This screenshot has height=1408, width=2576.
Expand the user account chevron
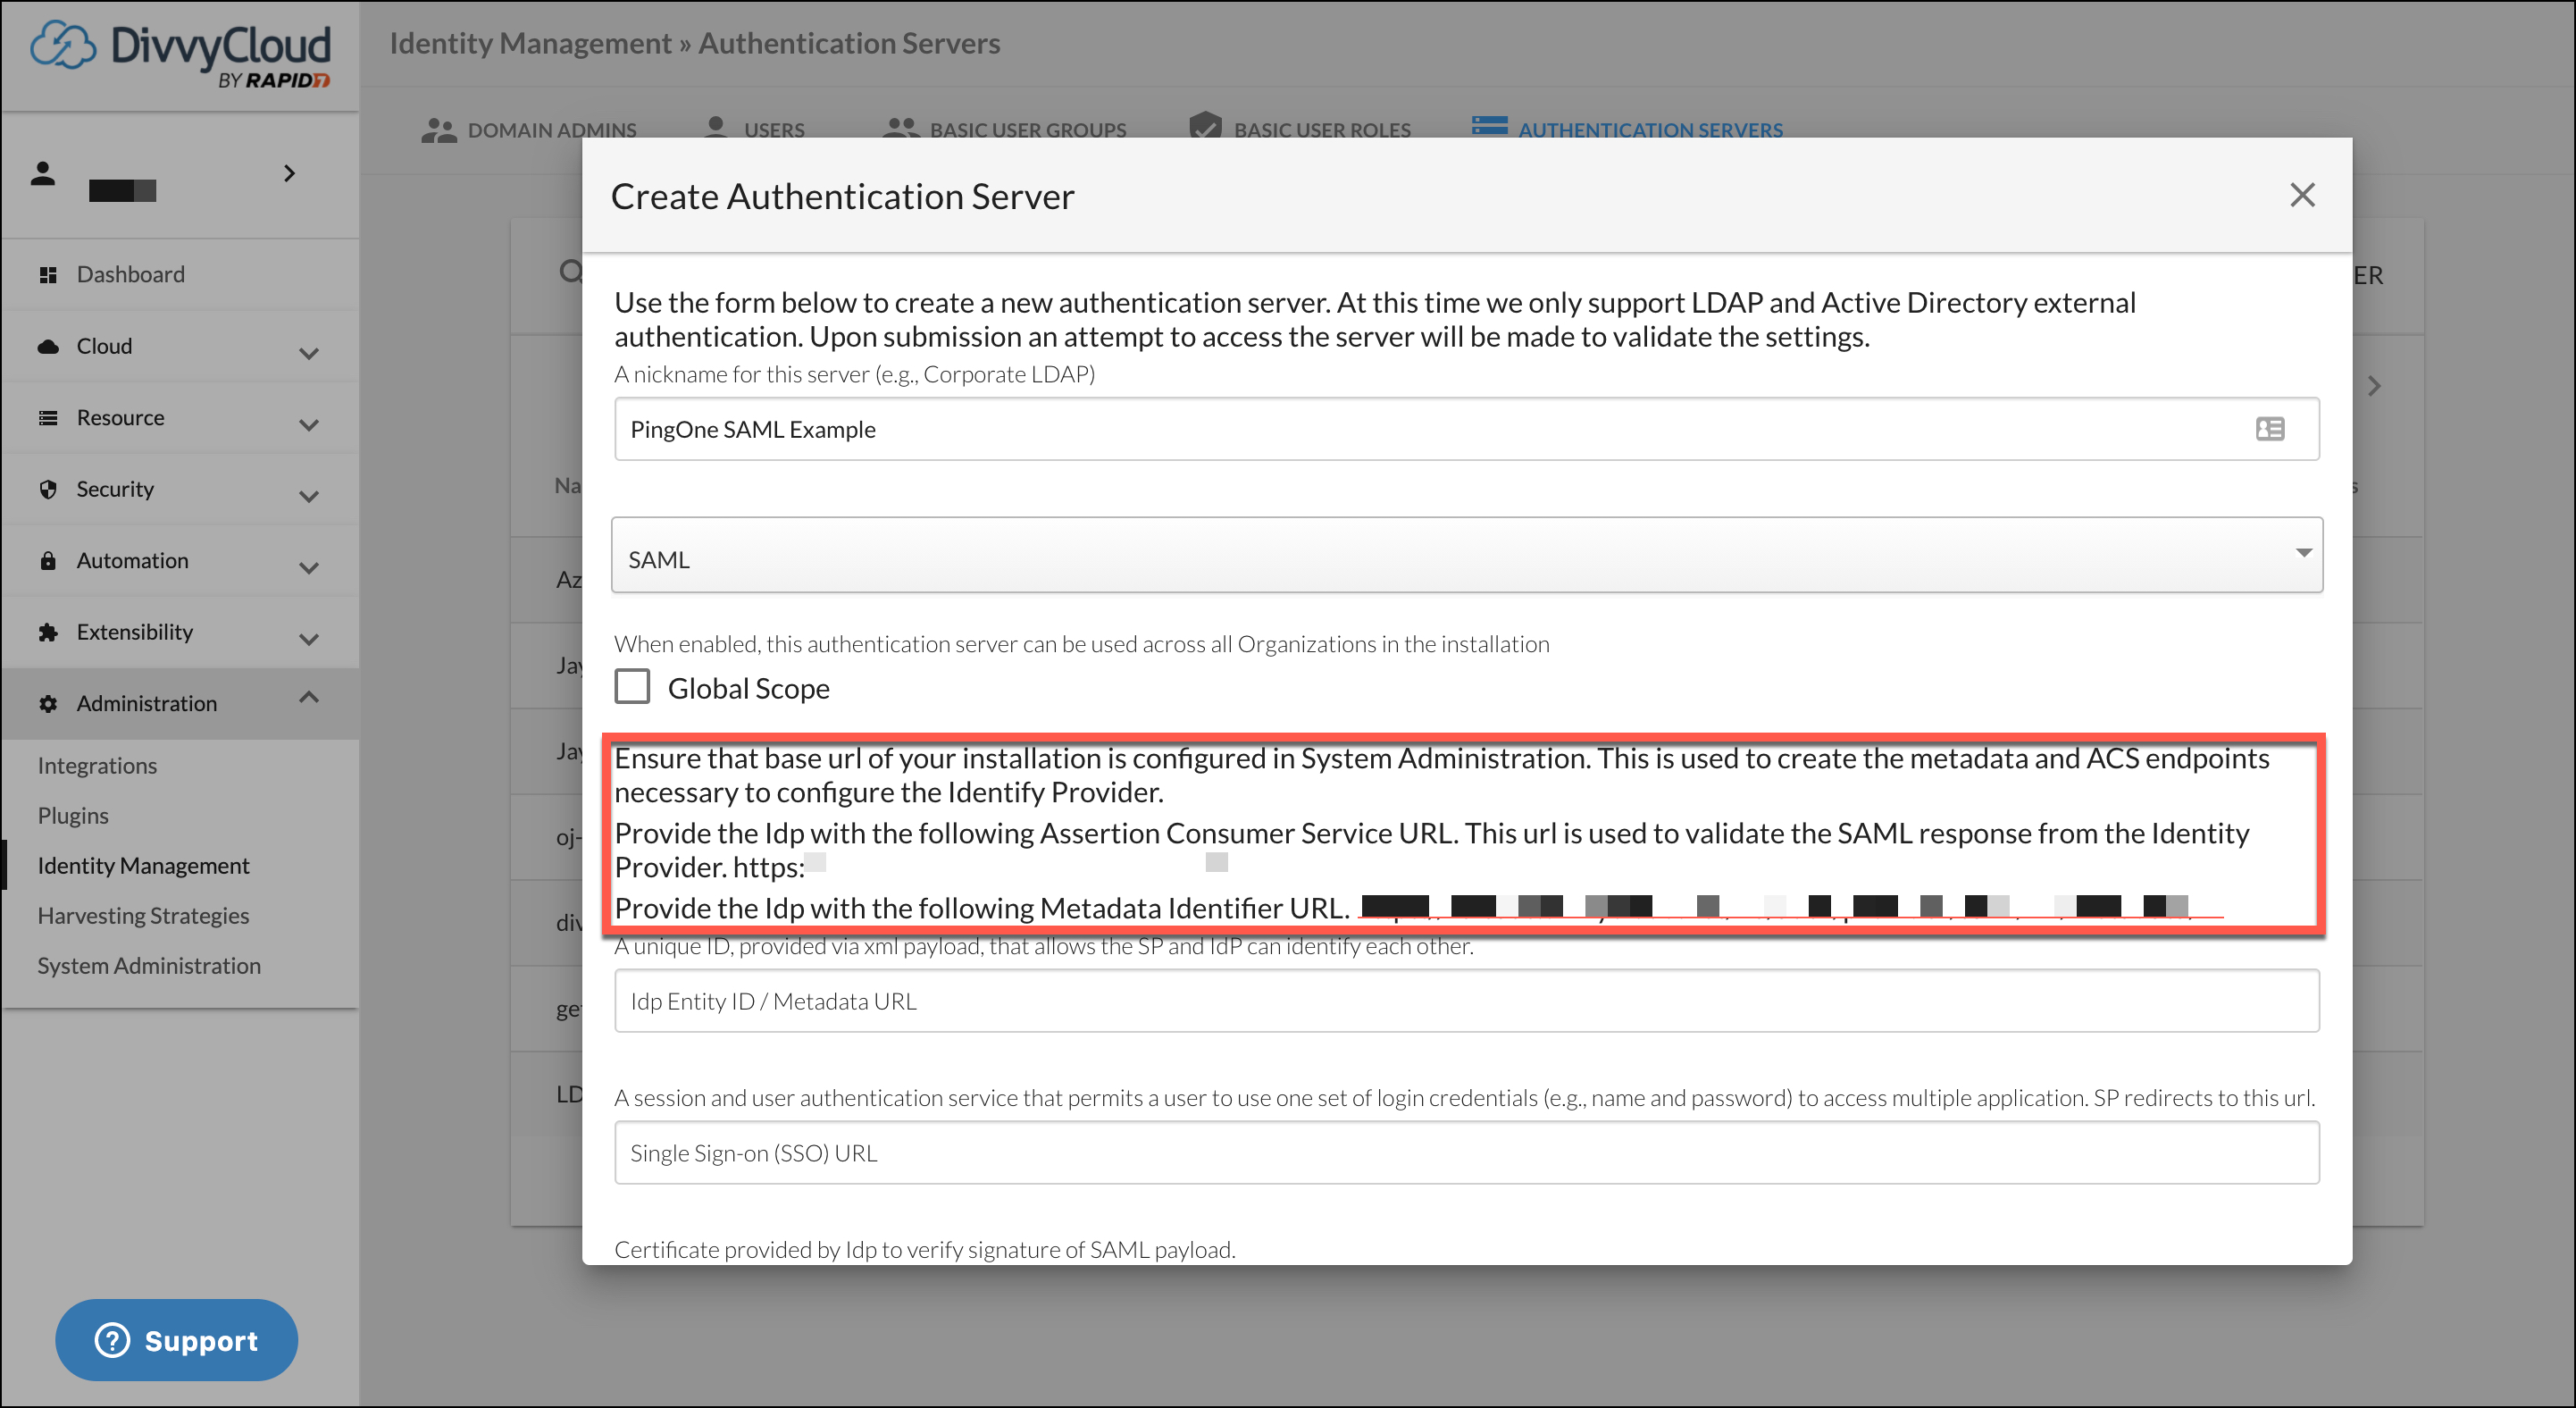289,173
